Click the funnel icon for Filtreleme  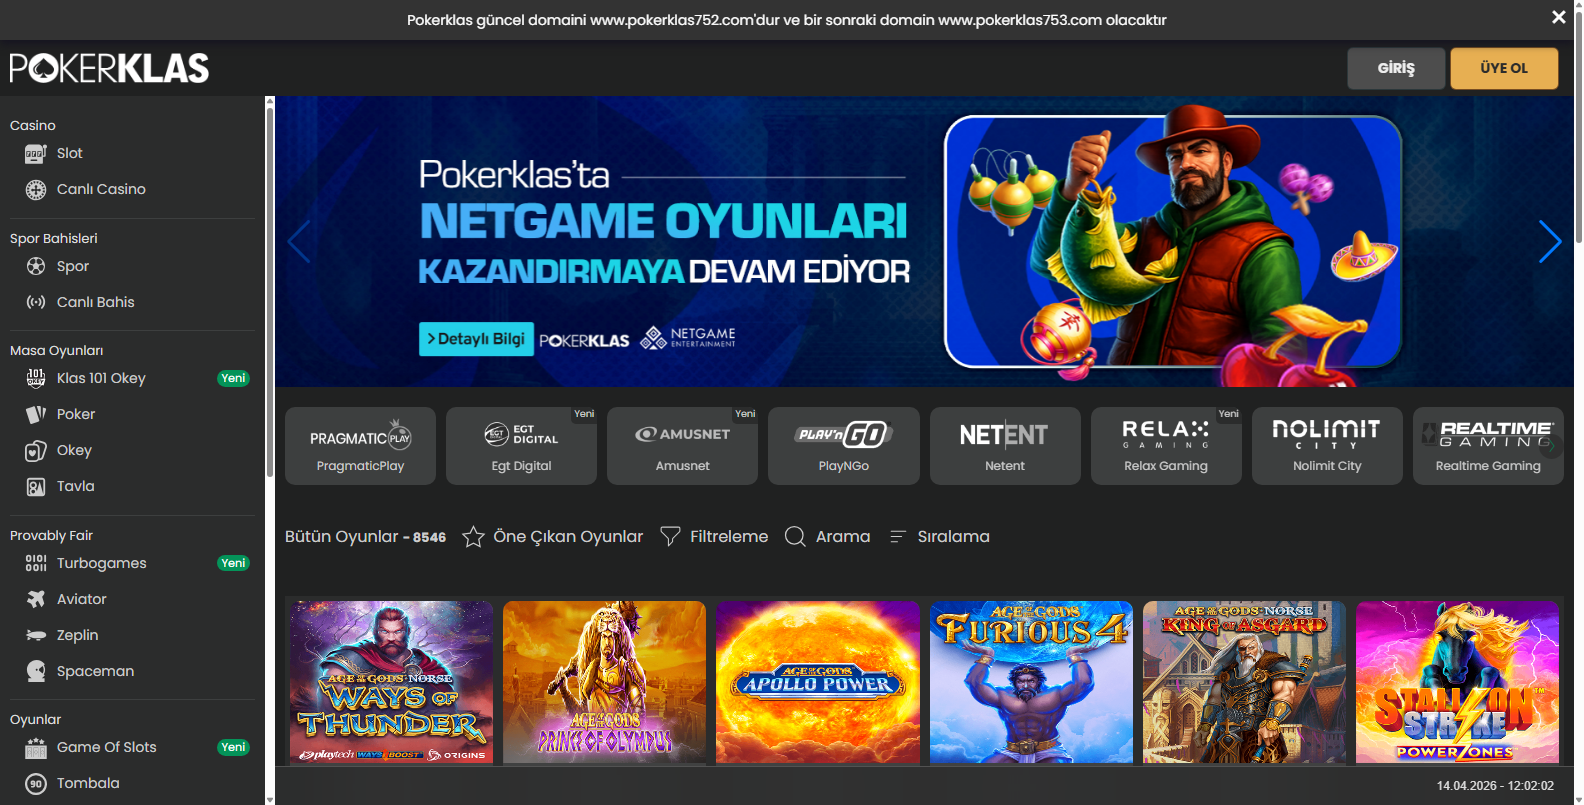click(x=670, y=537)
